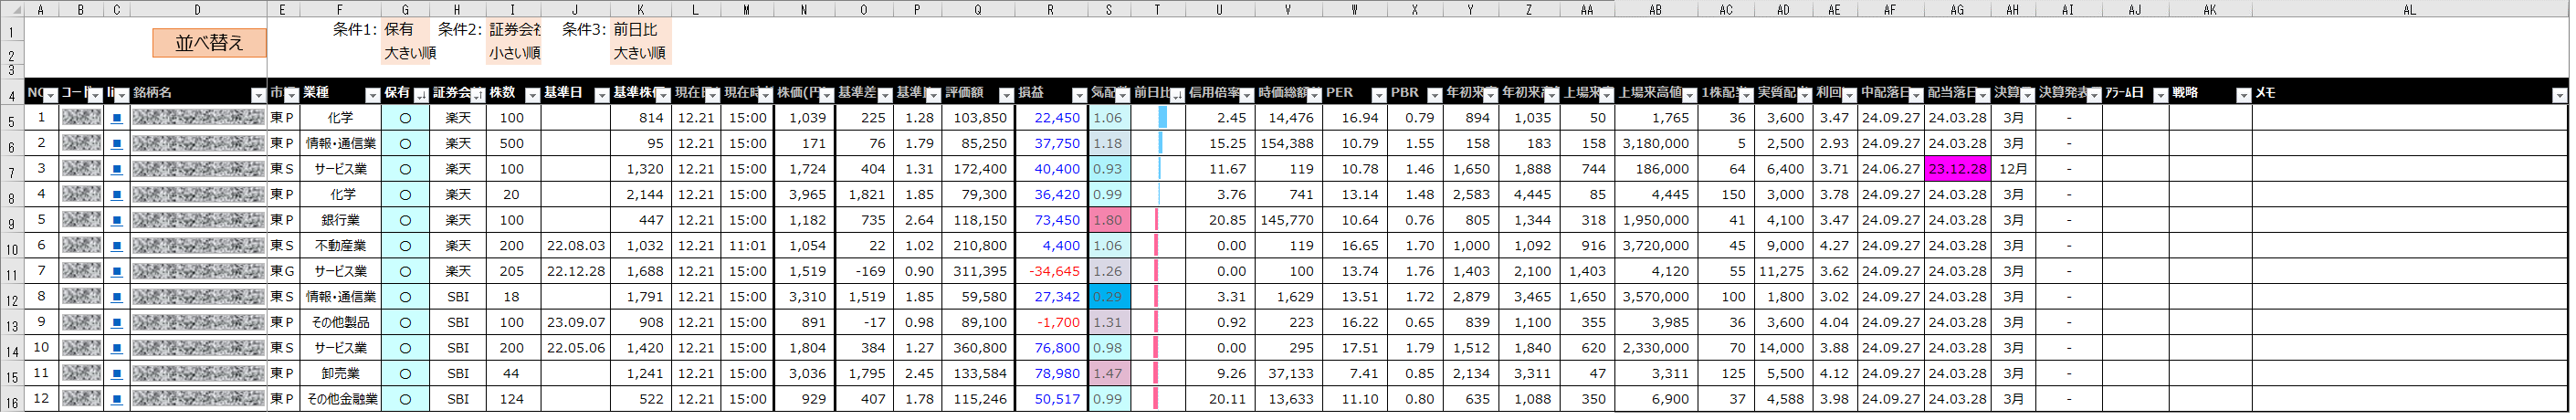
Task: Select the 大きい順 order cell under 条件3
Action: [x=640, y=53]
